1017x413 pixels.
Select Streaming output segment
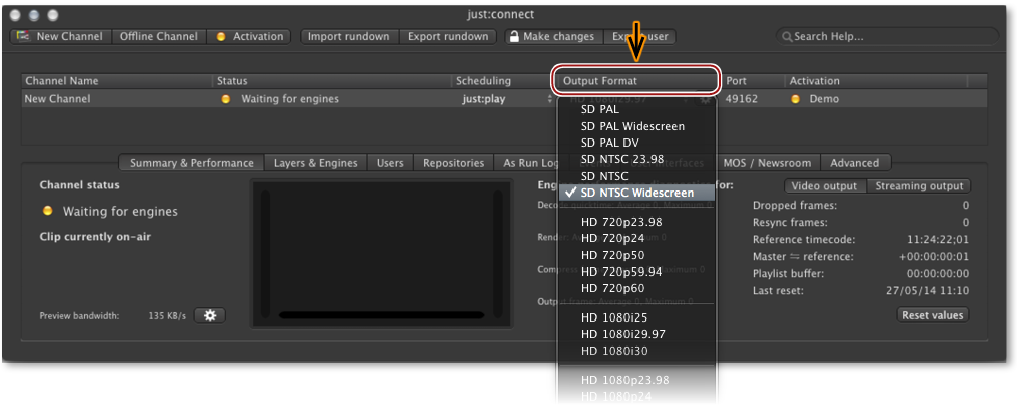pyautogui.click(x=919, y=186)
